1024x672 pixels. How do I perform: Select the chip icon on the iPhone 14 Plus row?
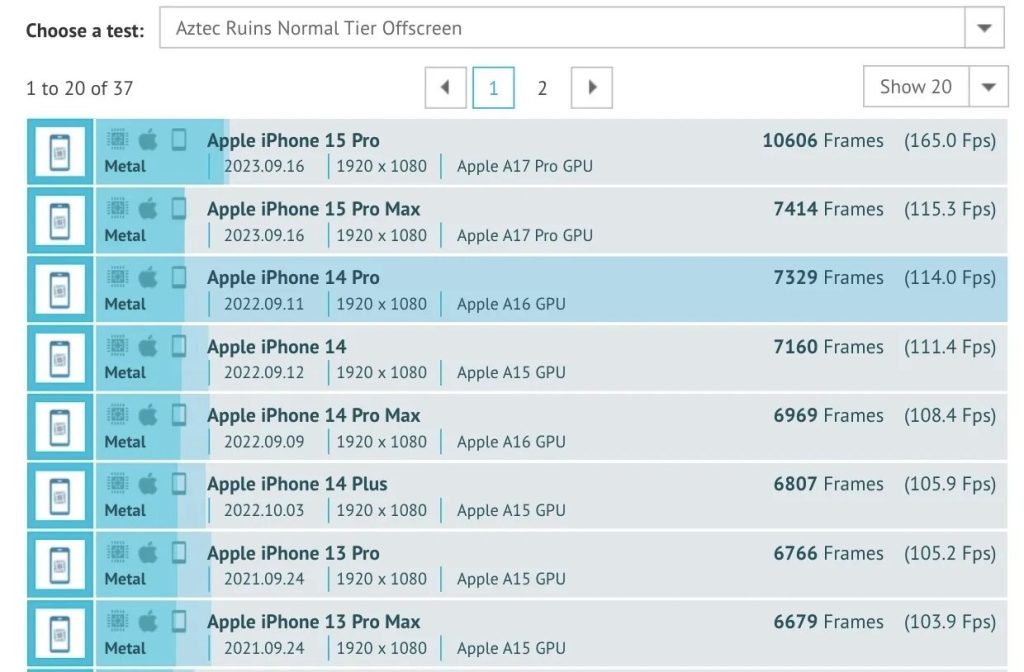click(115, 483)
